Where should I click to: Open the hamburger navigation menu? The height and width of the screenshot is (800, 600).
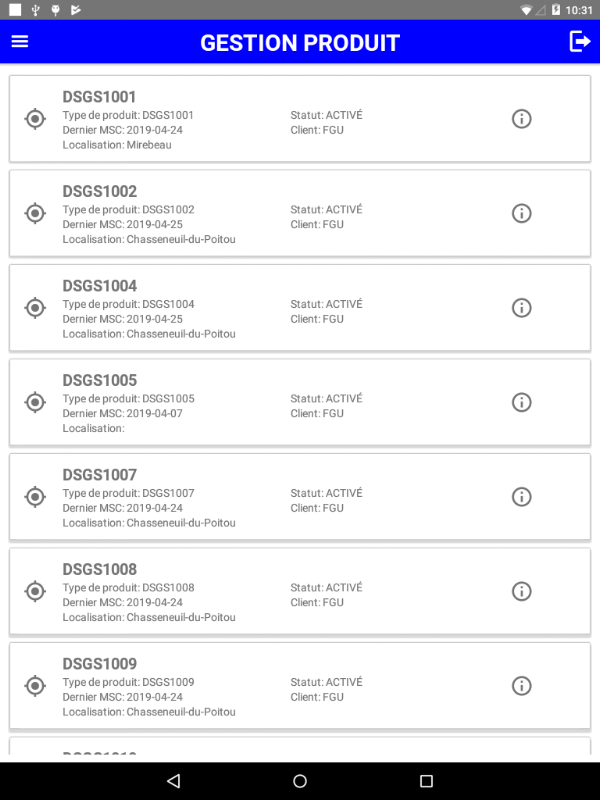[20, 42]
